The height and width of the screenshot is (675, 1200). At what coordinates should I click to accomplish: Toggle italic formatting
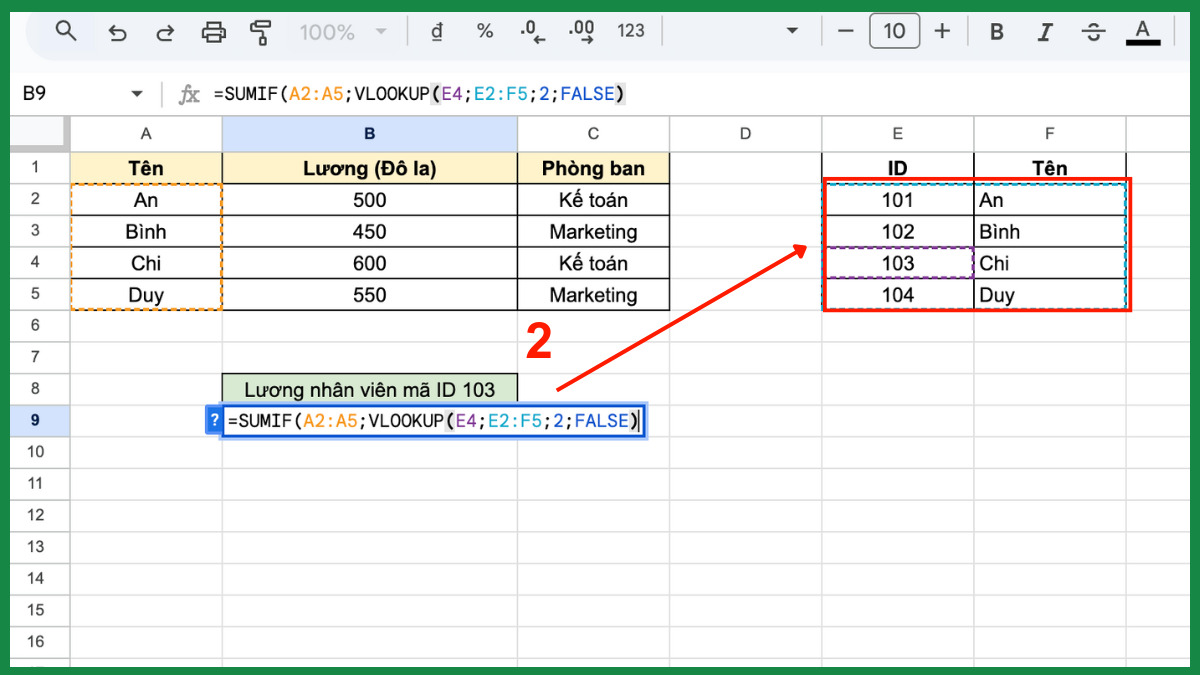click(x=1045, y=32)
